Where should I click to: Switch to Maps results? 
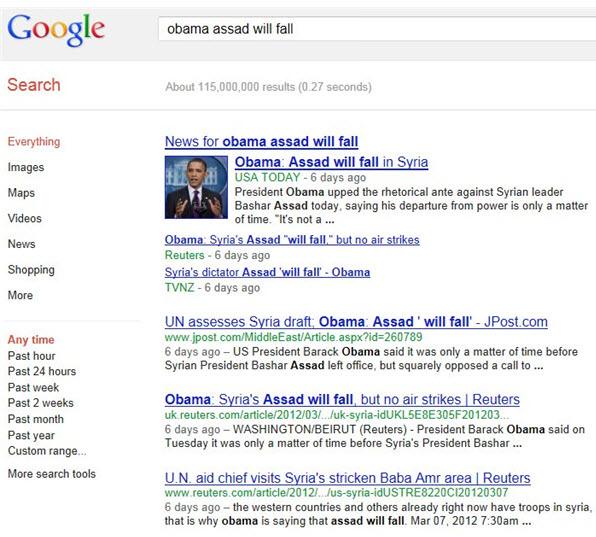[21, 193]
